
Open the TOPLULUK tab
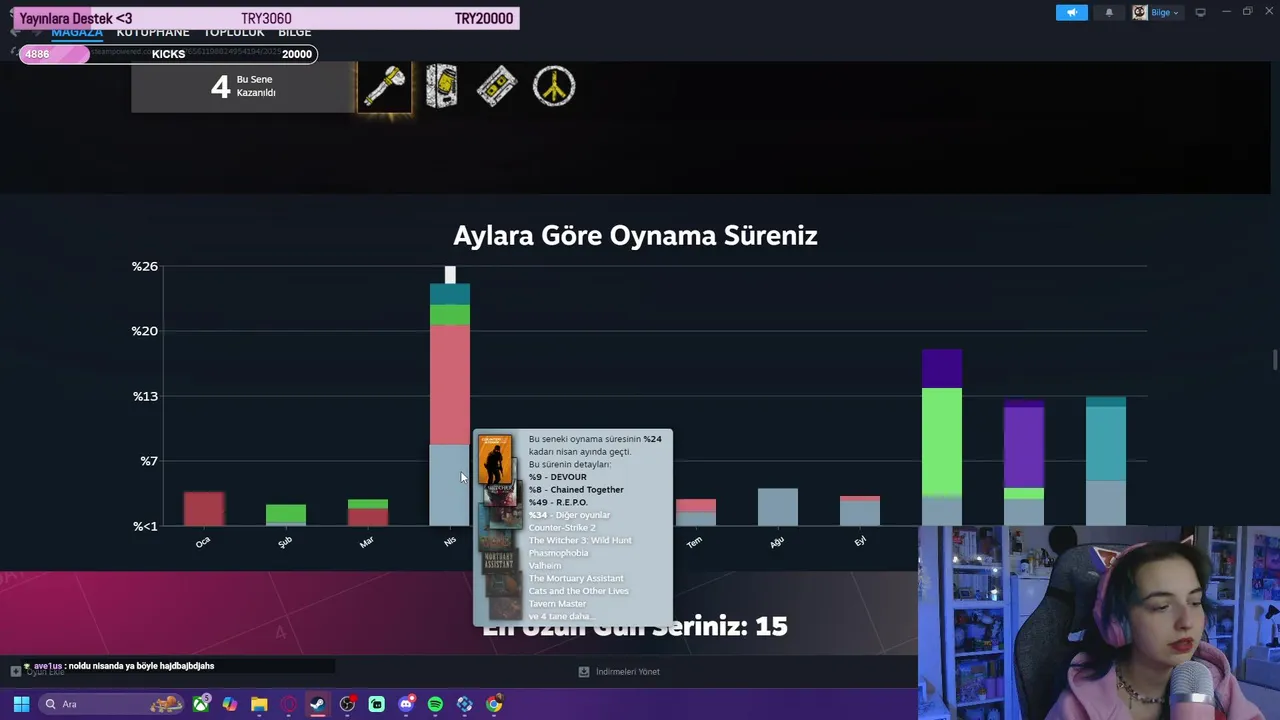pos(234,32)
